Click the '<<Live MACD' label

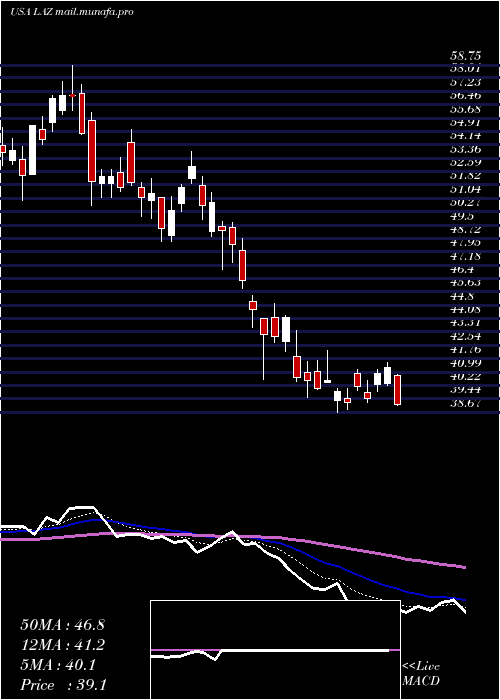point(421,674)
